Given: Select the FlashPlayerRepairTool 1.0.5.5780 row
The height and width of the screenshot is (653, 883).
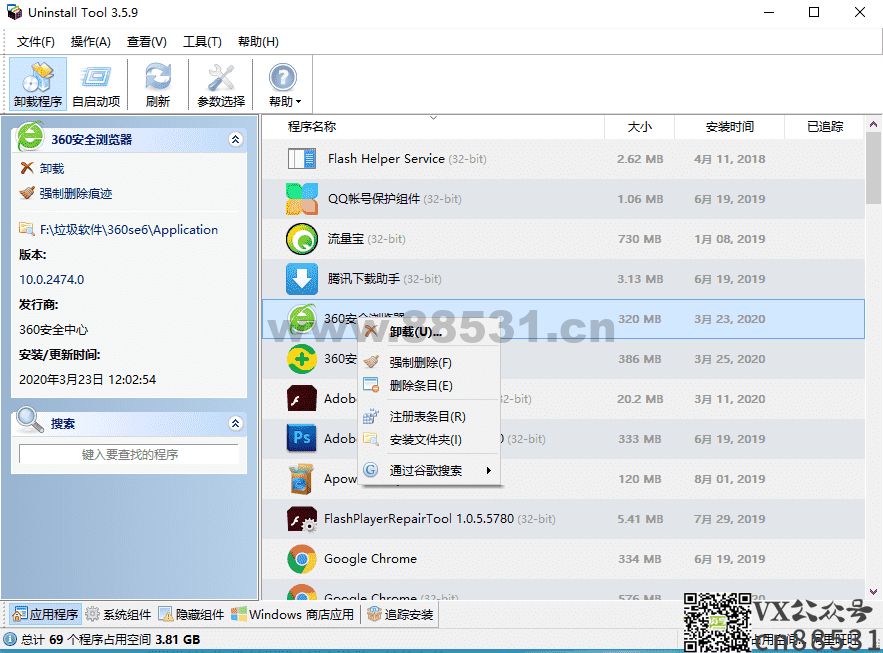Looking at the screenshot, I should tap(563, 519).
